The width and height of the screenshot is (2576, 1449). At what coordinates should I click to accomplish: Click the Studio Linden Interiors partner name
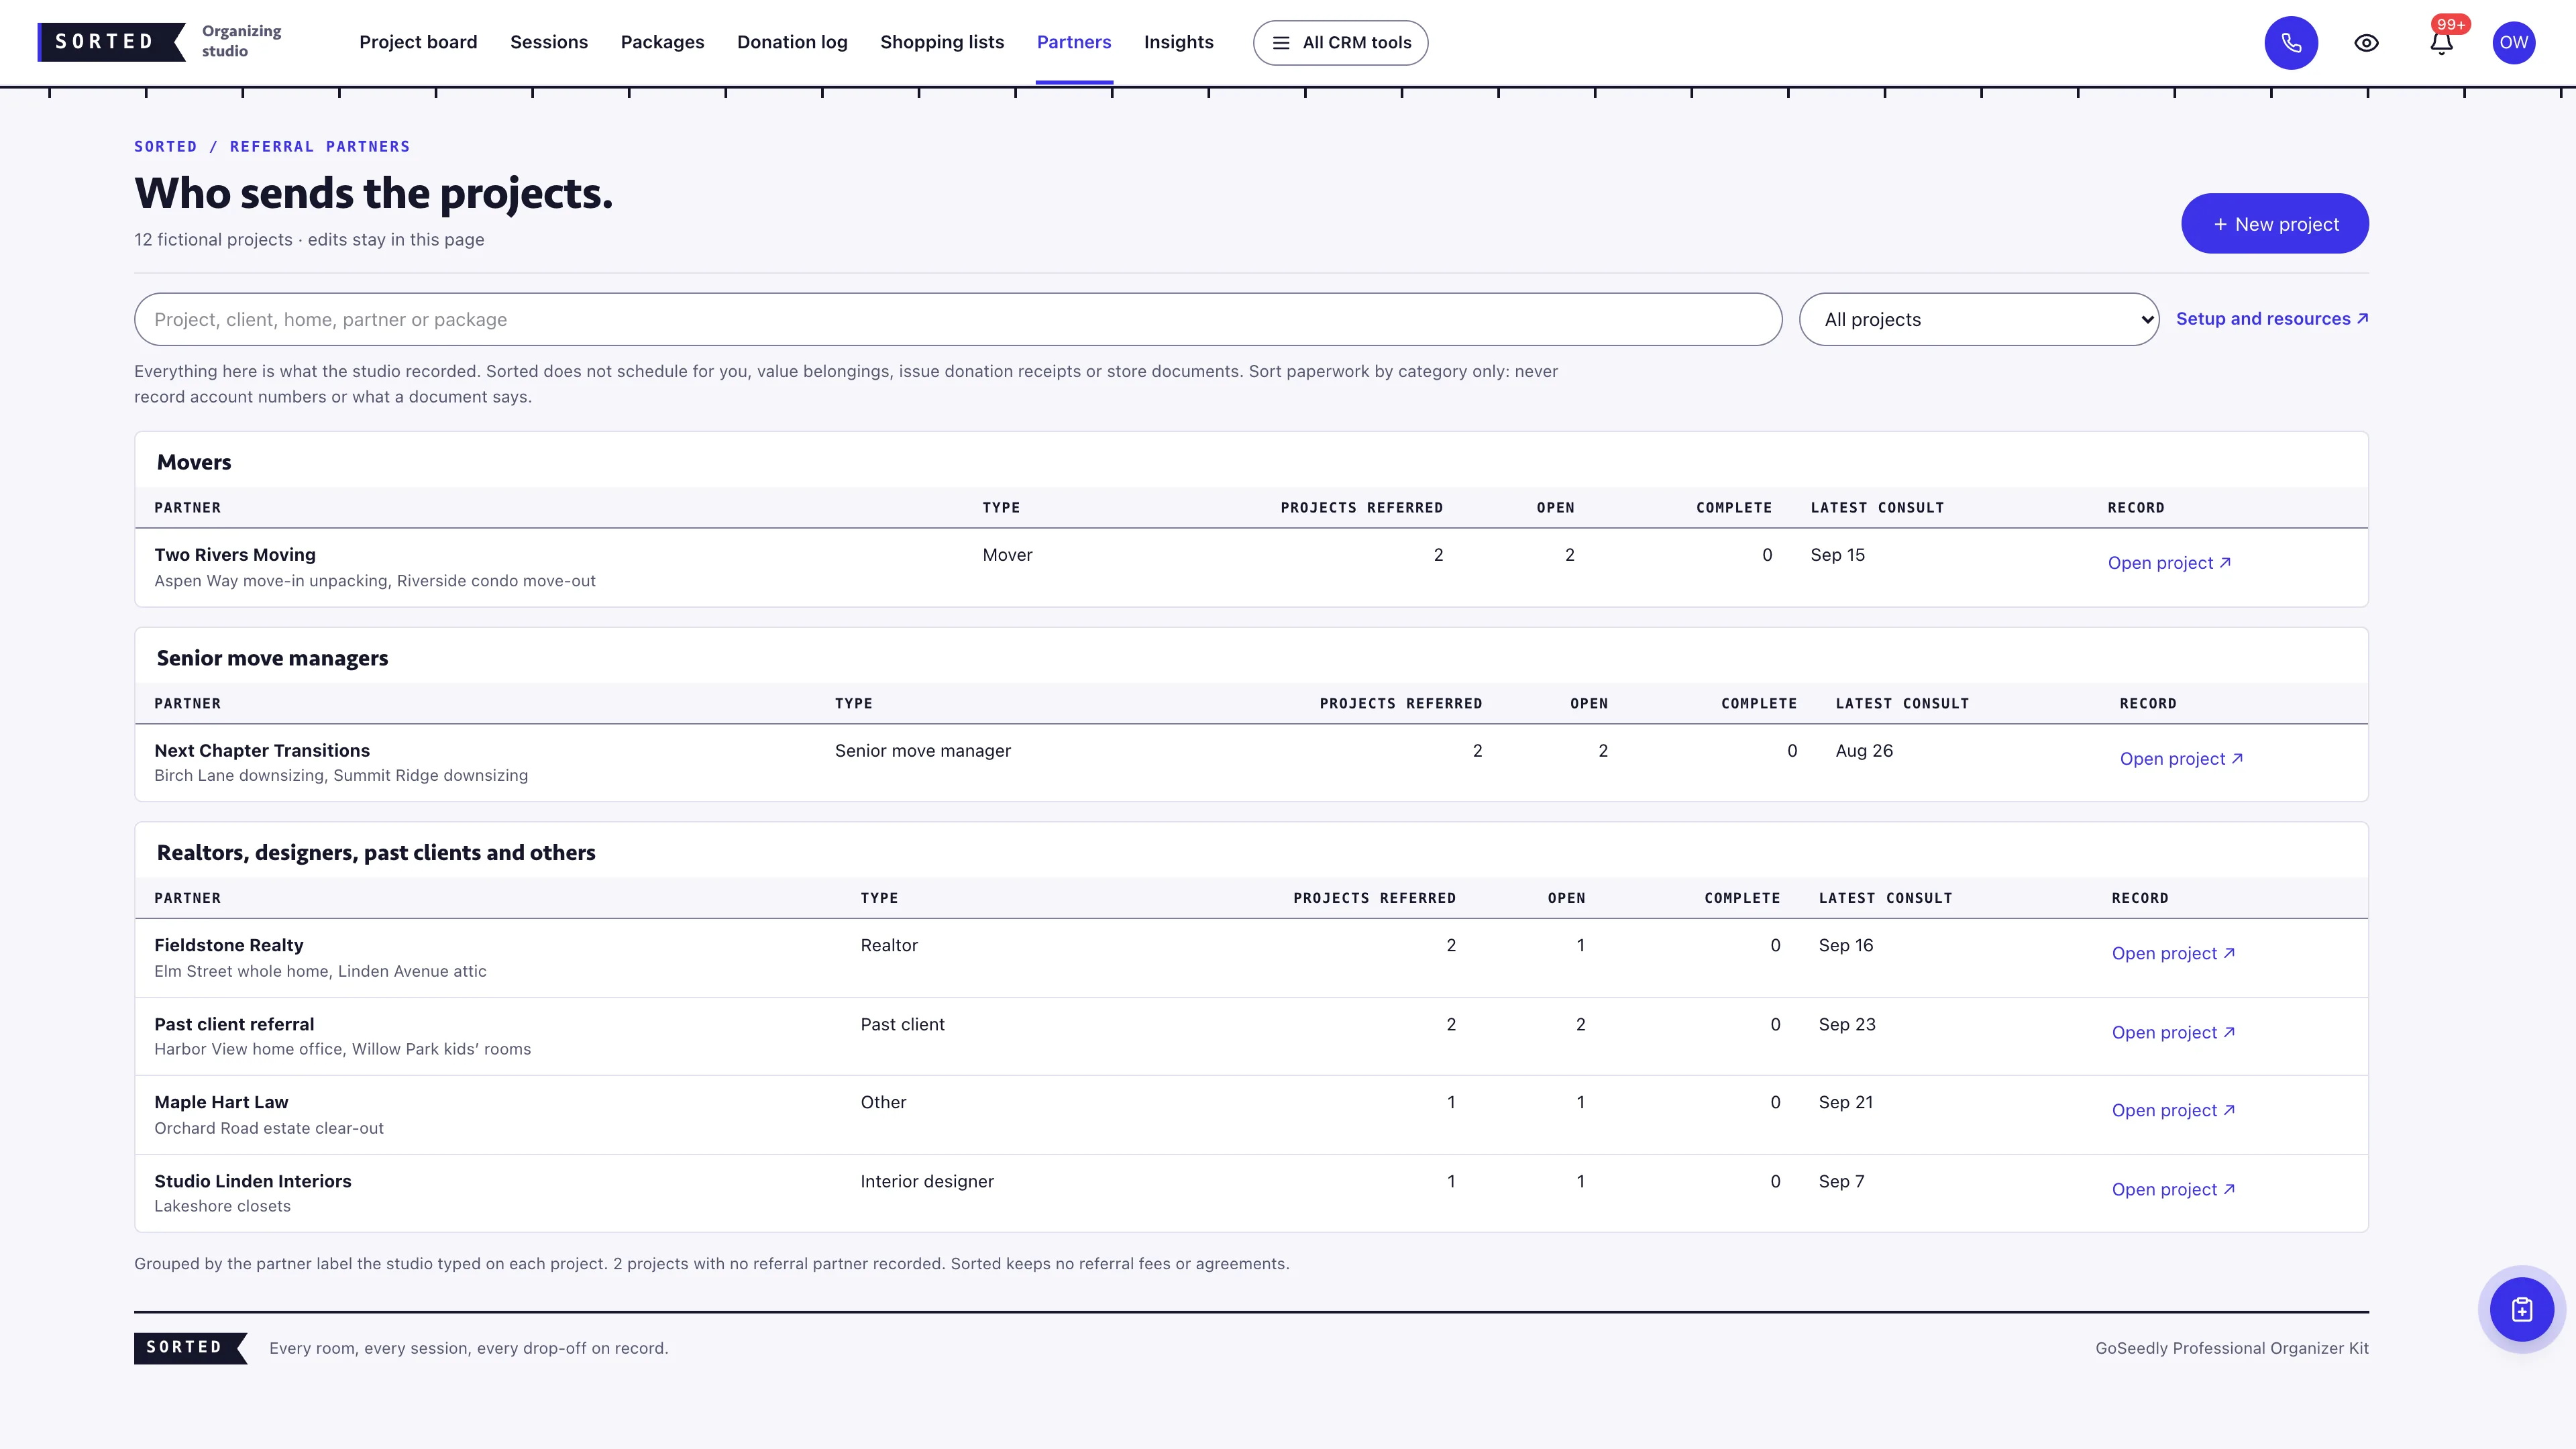pos(253,1181)
